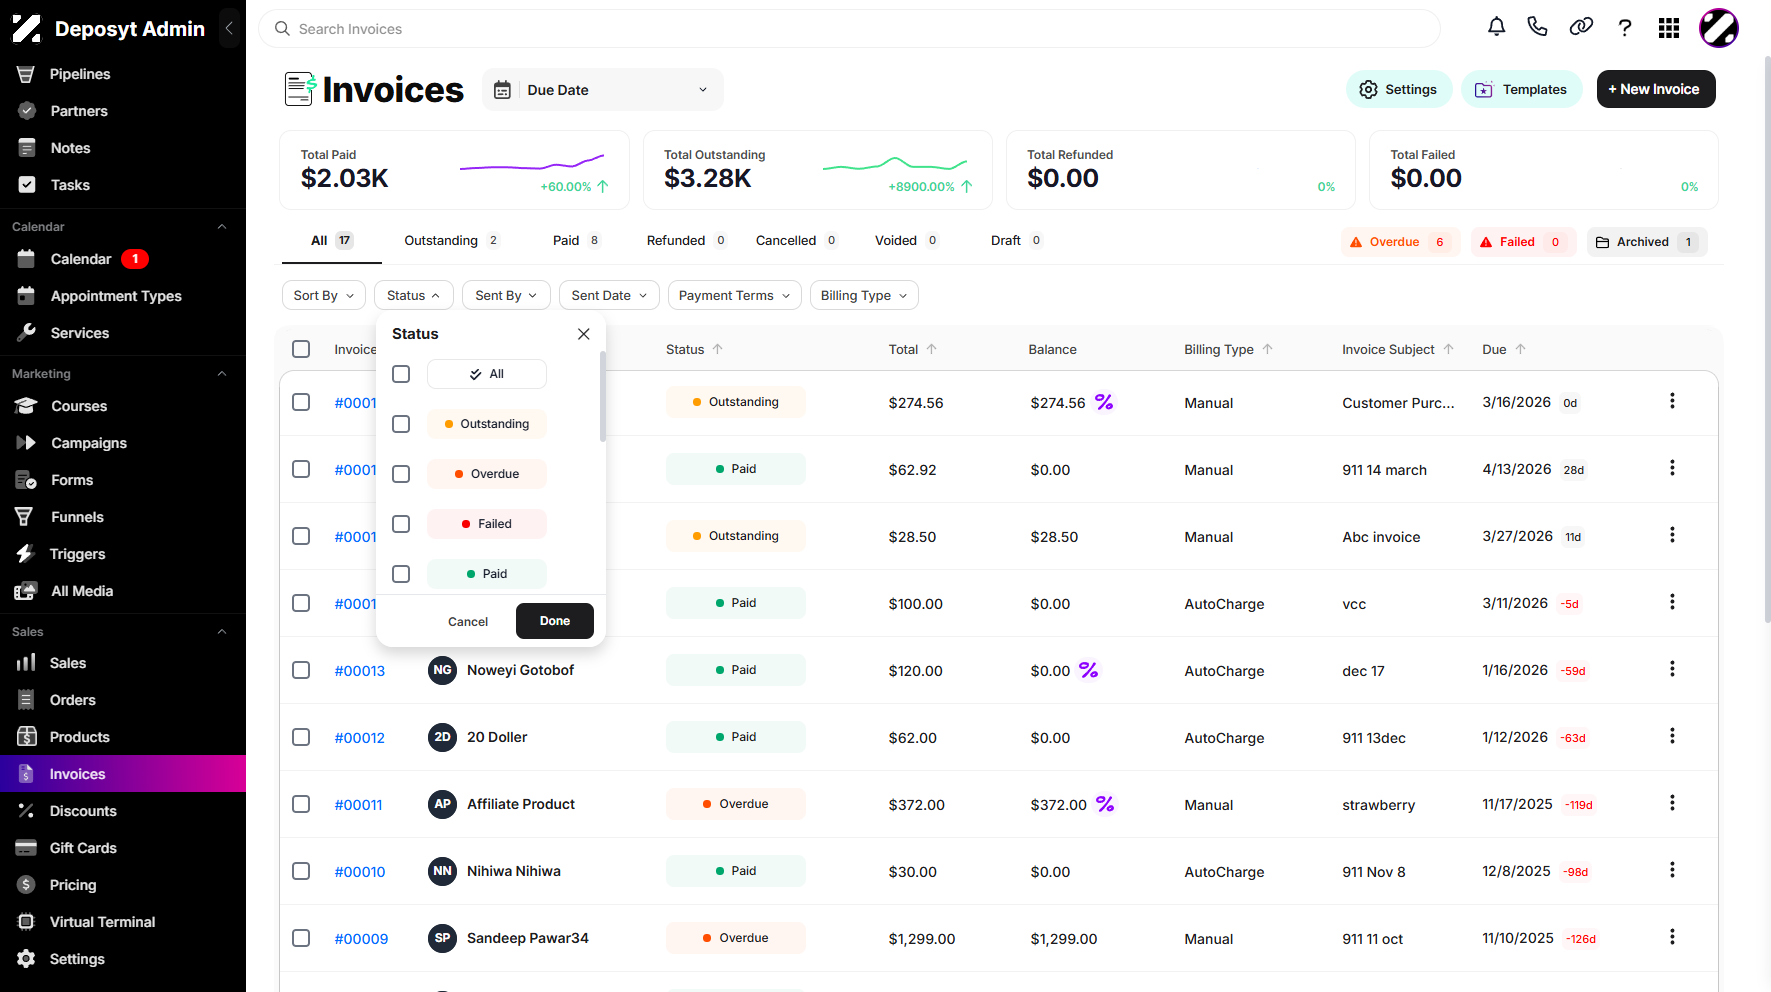Open the link icon in top bar

[x=1581, y=28]
